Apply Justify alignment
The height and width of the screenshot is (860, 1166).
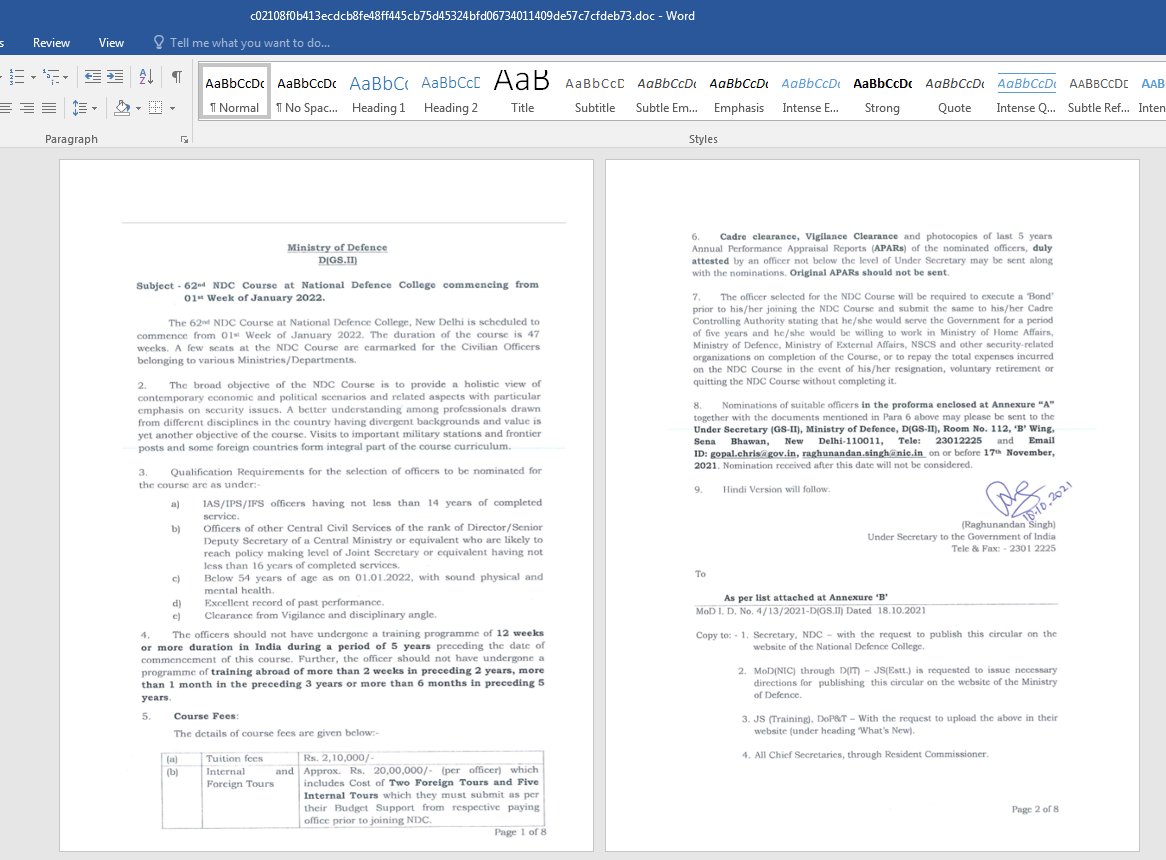[49, 109]
